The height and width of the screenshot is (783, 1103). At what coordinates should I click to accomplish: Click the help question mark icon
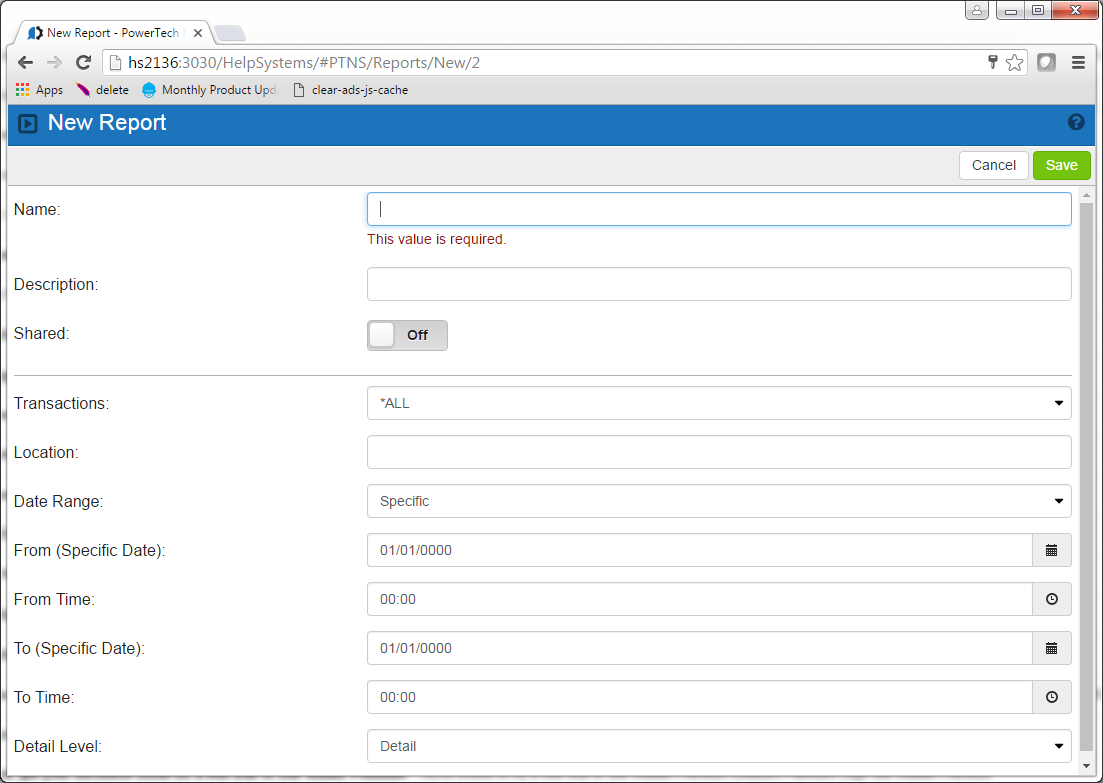point(1076,122)
